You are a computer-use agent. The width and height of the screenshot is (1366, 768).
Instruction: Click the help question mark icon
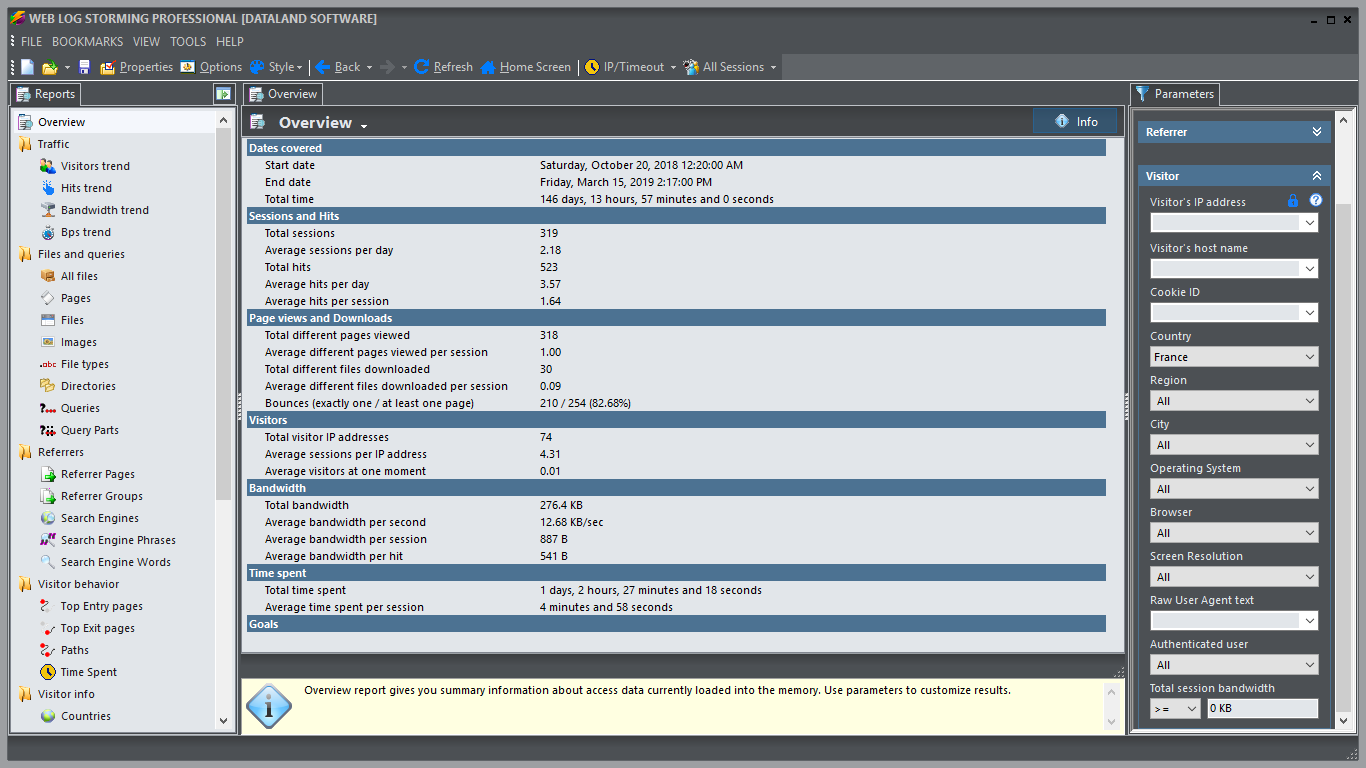click(x=1316, y=201)
